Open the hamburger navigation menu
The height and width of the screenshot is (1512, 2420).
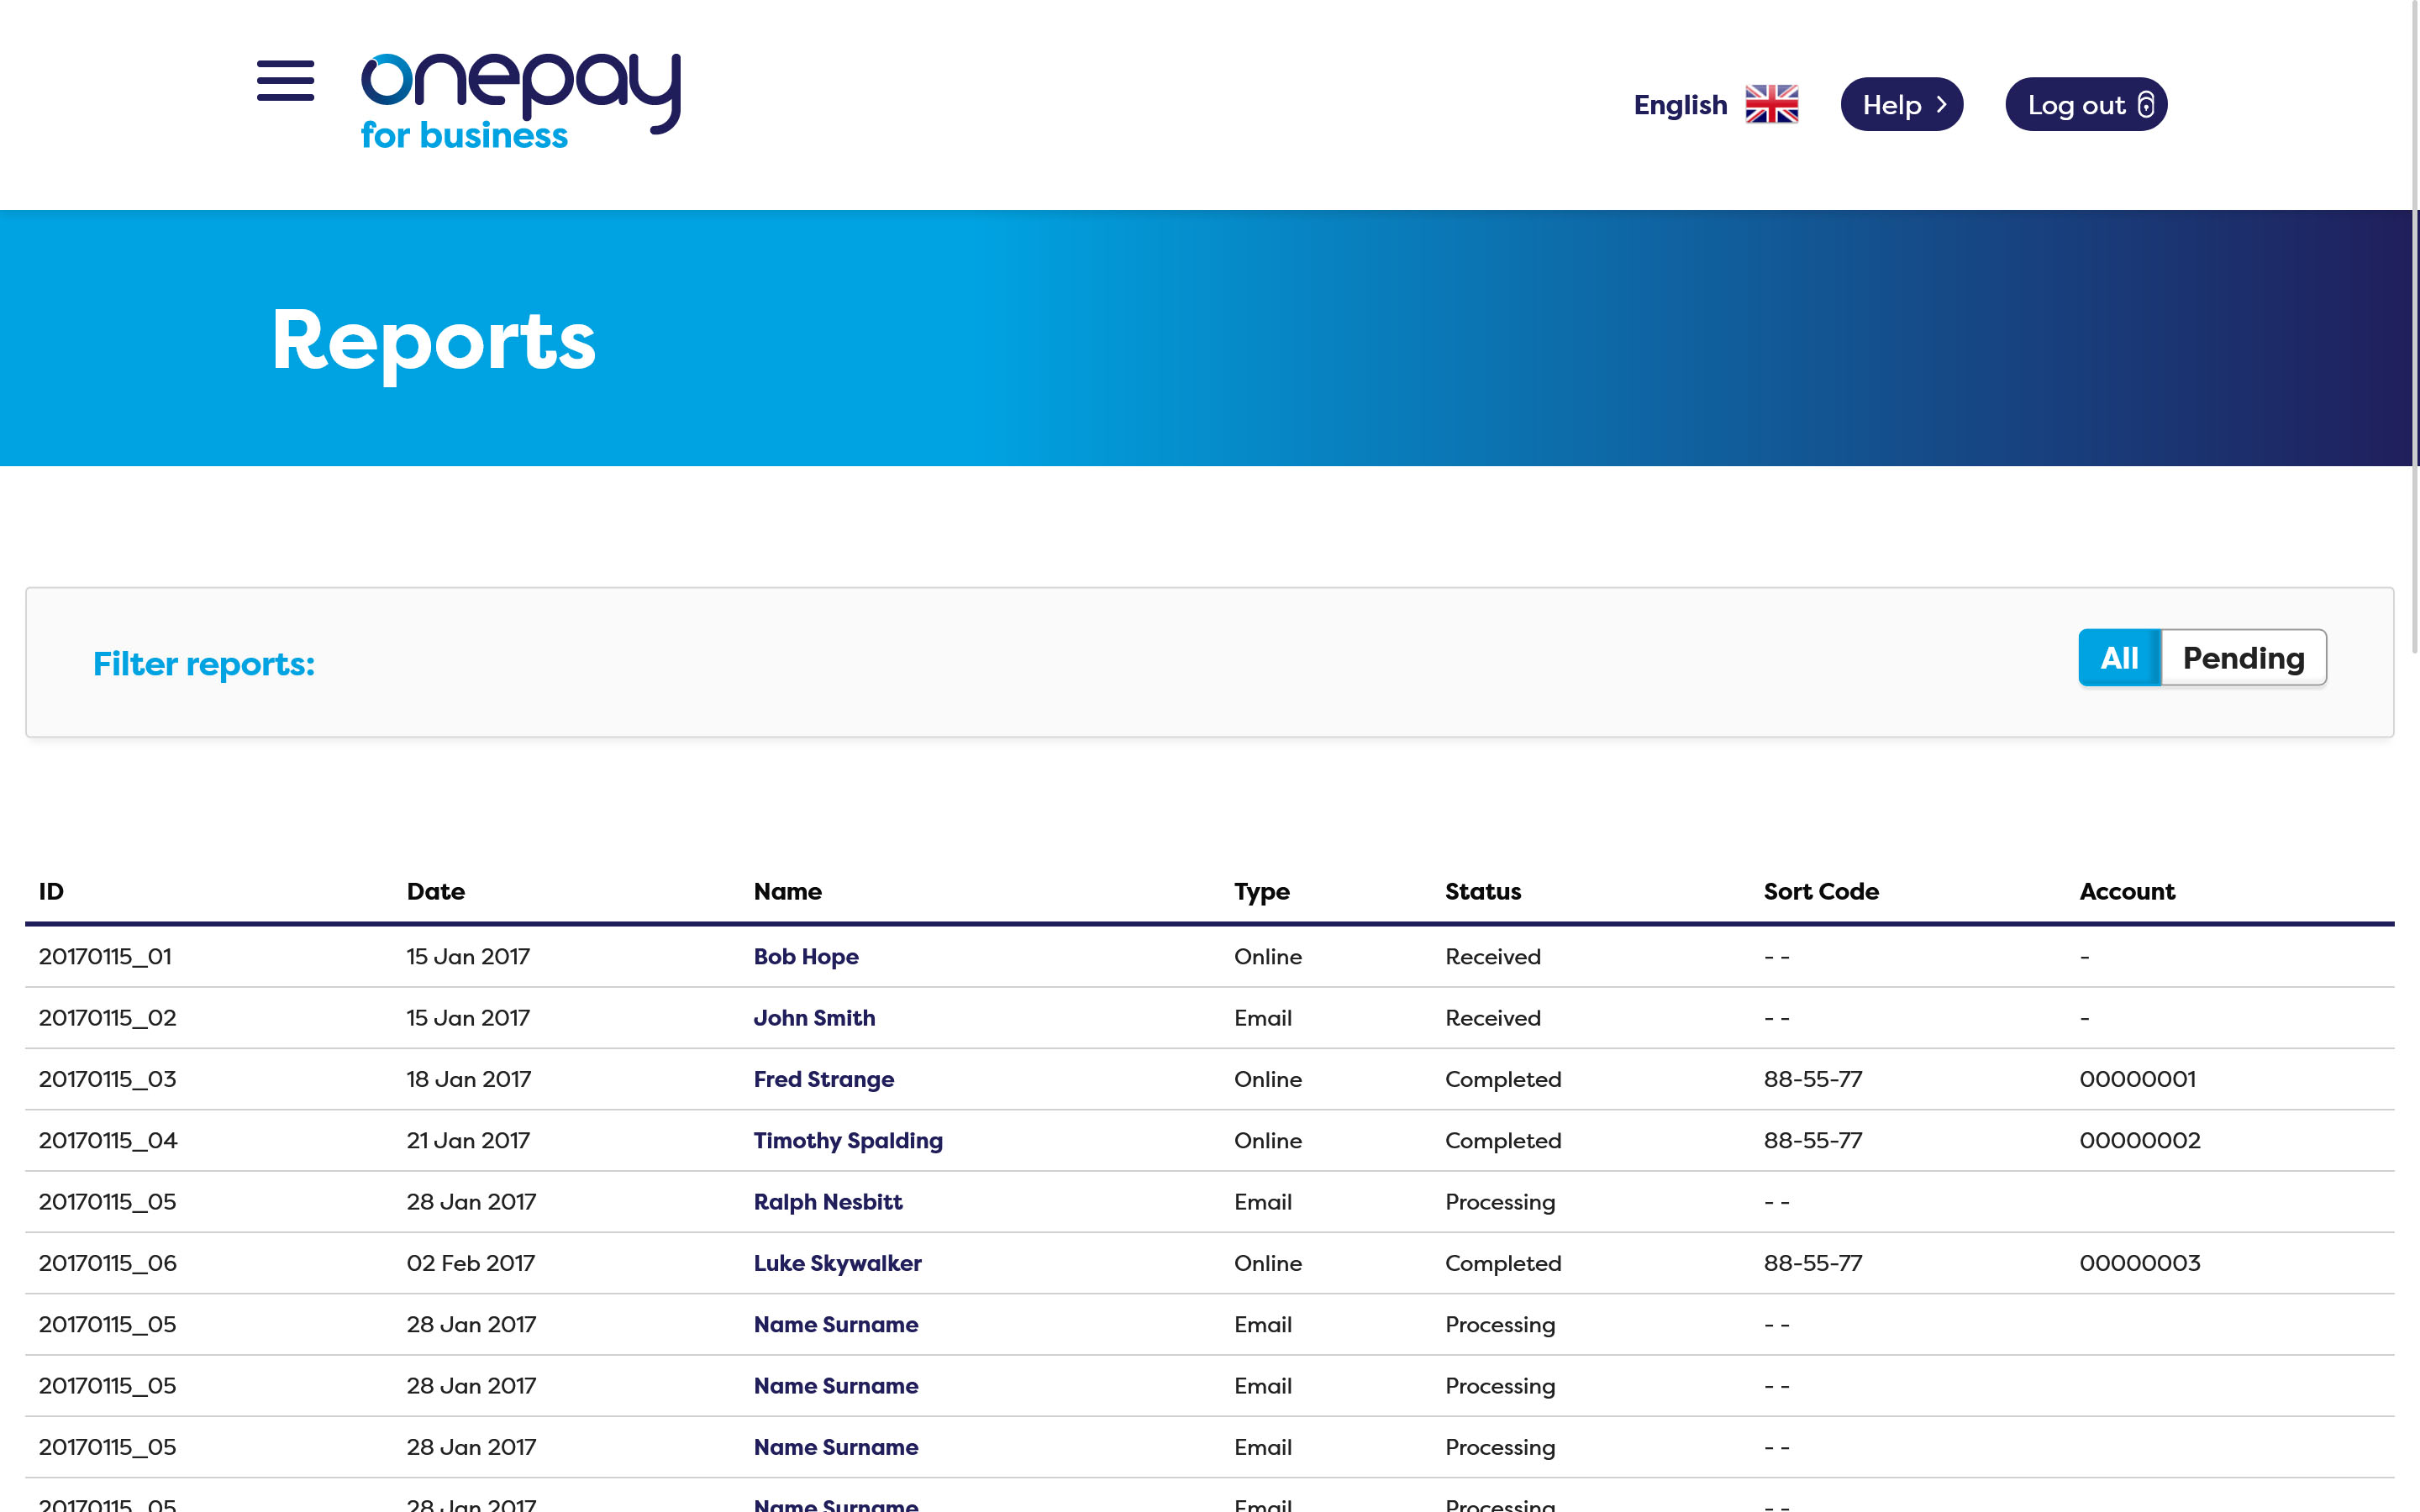(285, 81)
